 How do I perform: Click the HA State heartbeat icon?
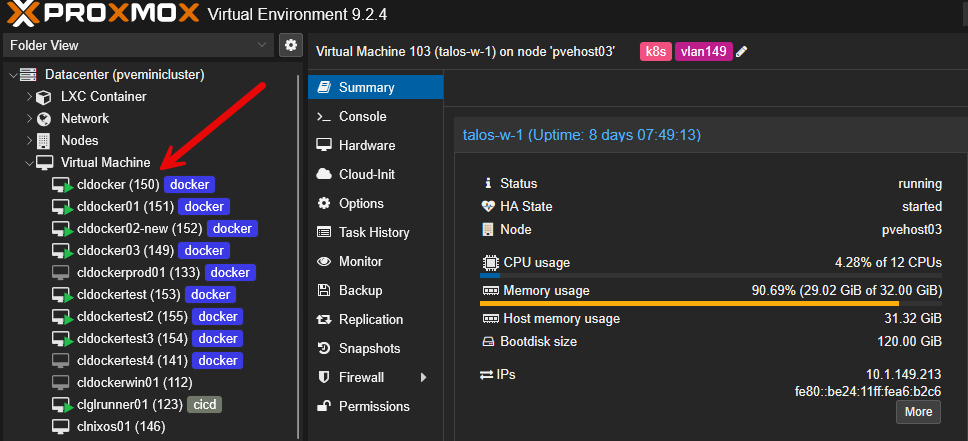click(x=488, y=206)
